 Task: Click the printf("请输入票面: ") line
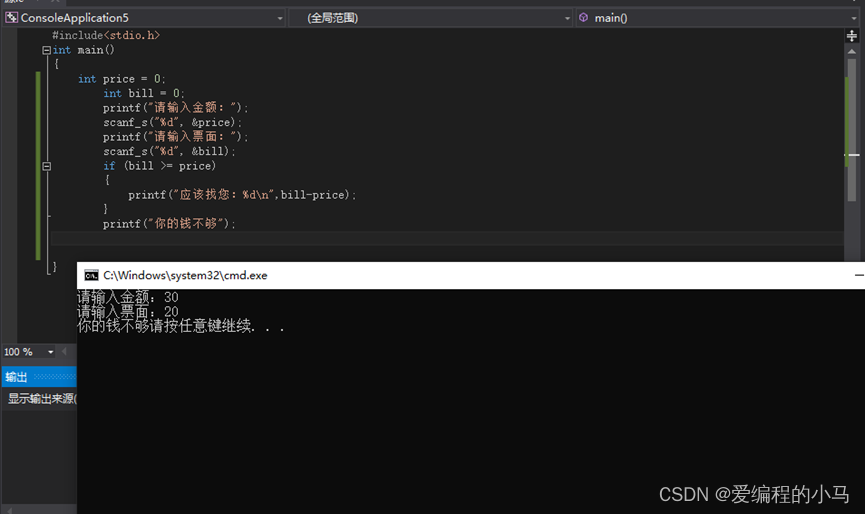pyautogui.click(x=175, y=137)
